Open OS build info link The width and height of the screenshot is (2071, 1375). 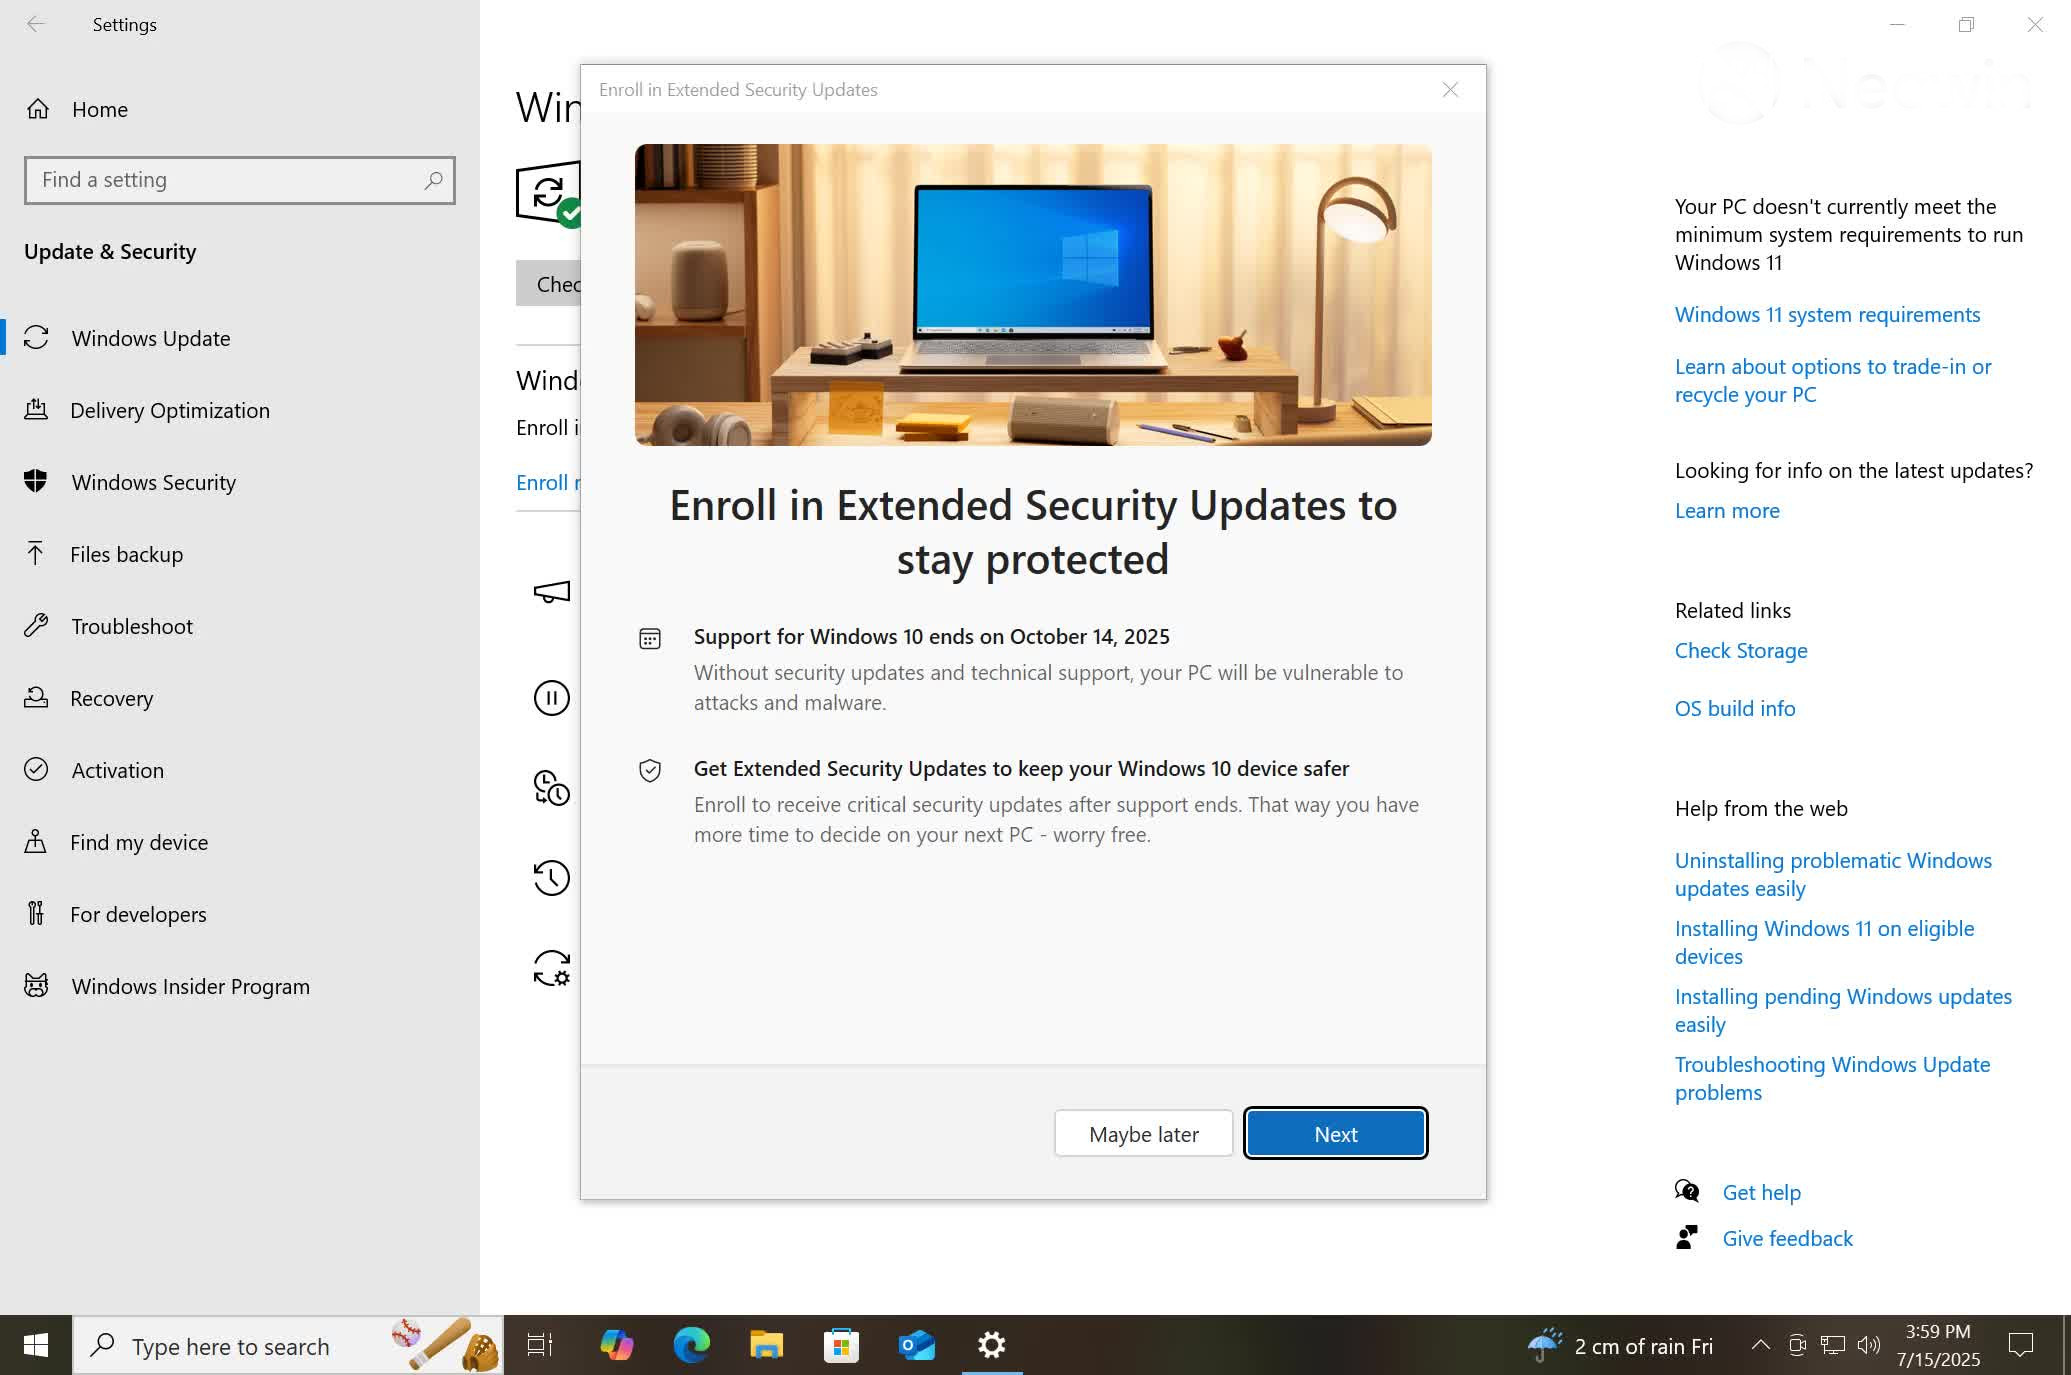(1735, 708)
